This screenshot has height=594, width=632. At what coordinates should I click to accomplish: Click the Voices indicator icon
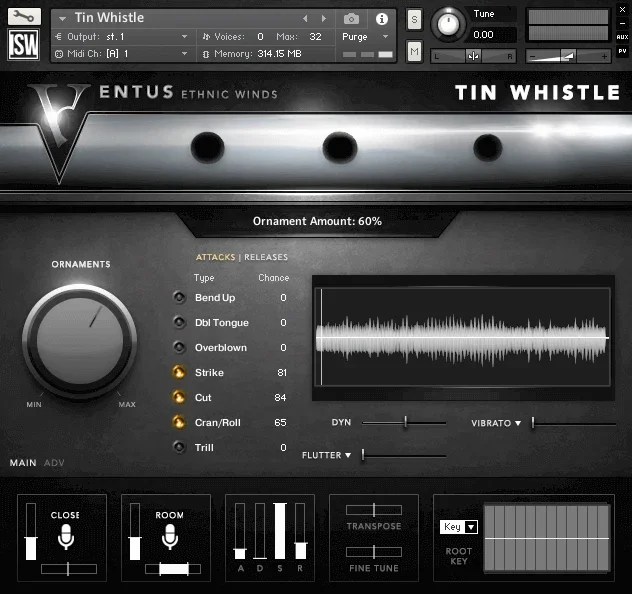[206, 37]
